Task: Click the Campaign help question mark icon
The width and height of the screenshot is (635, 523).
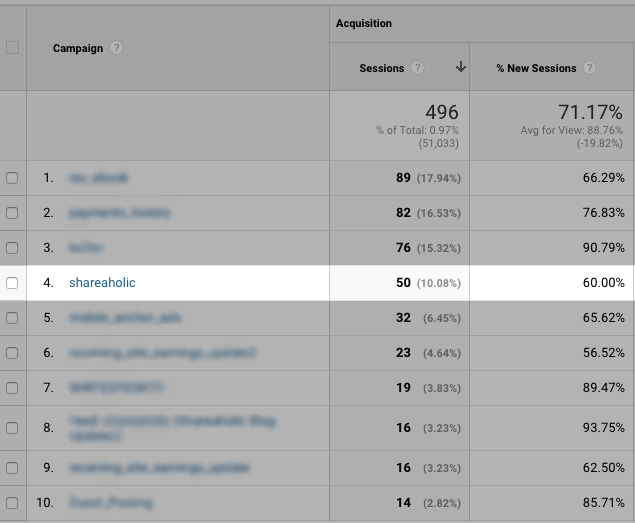Action: (x=117, y=48)
